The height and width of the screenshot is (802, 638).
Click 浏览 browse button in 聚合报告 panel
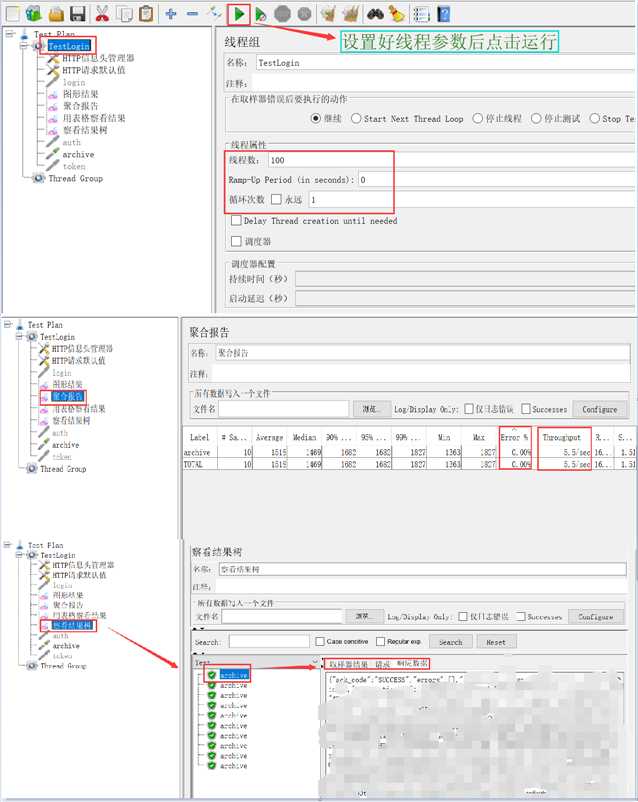tap(371, 409)
